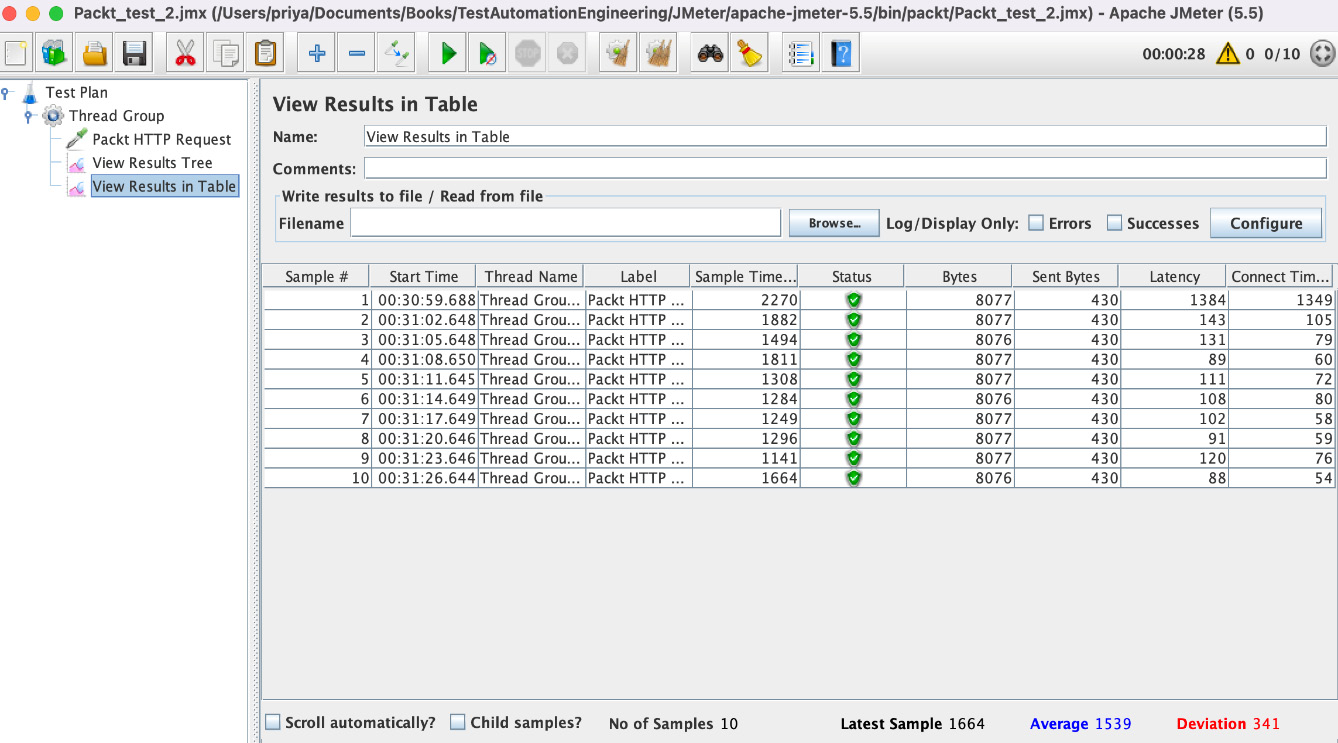Click the Stop test icon

527,53
